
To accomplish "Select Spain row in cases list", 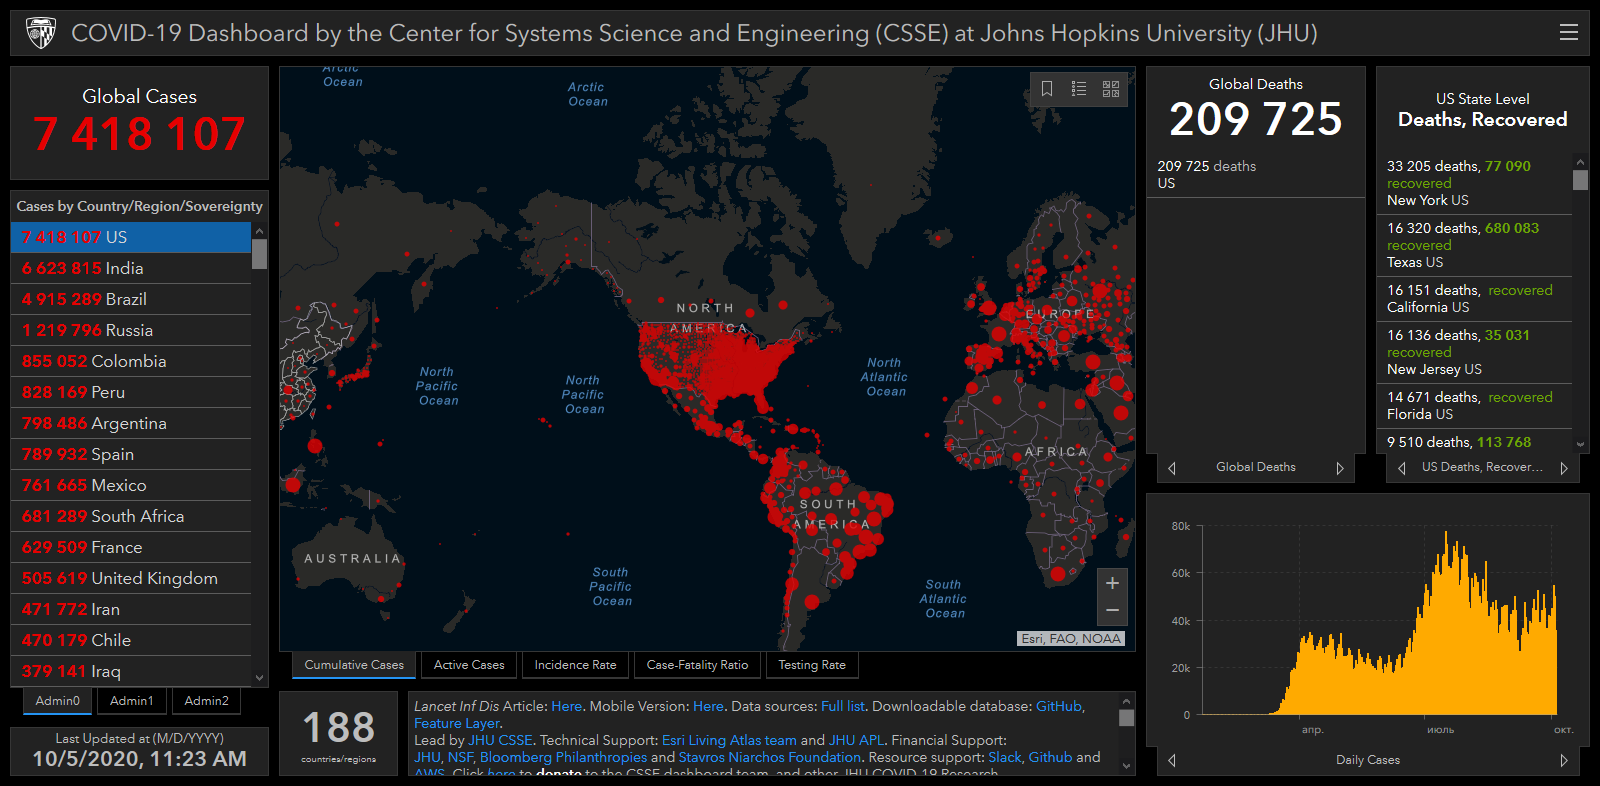I will tap(131, 454).
